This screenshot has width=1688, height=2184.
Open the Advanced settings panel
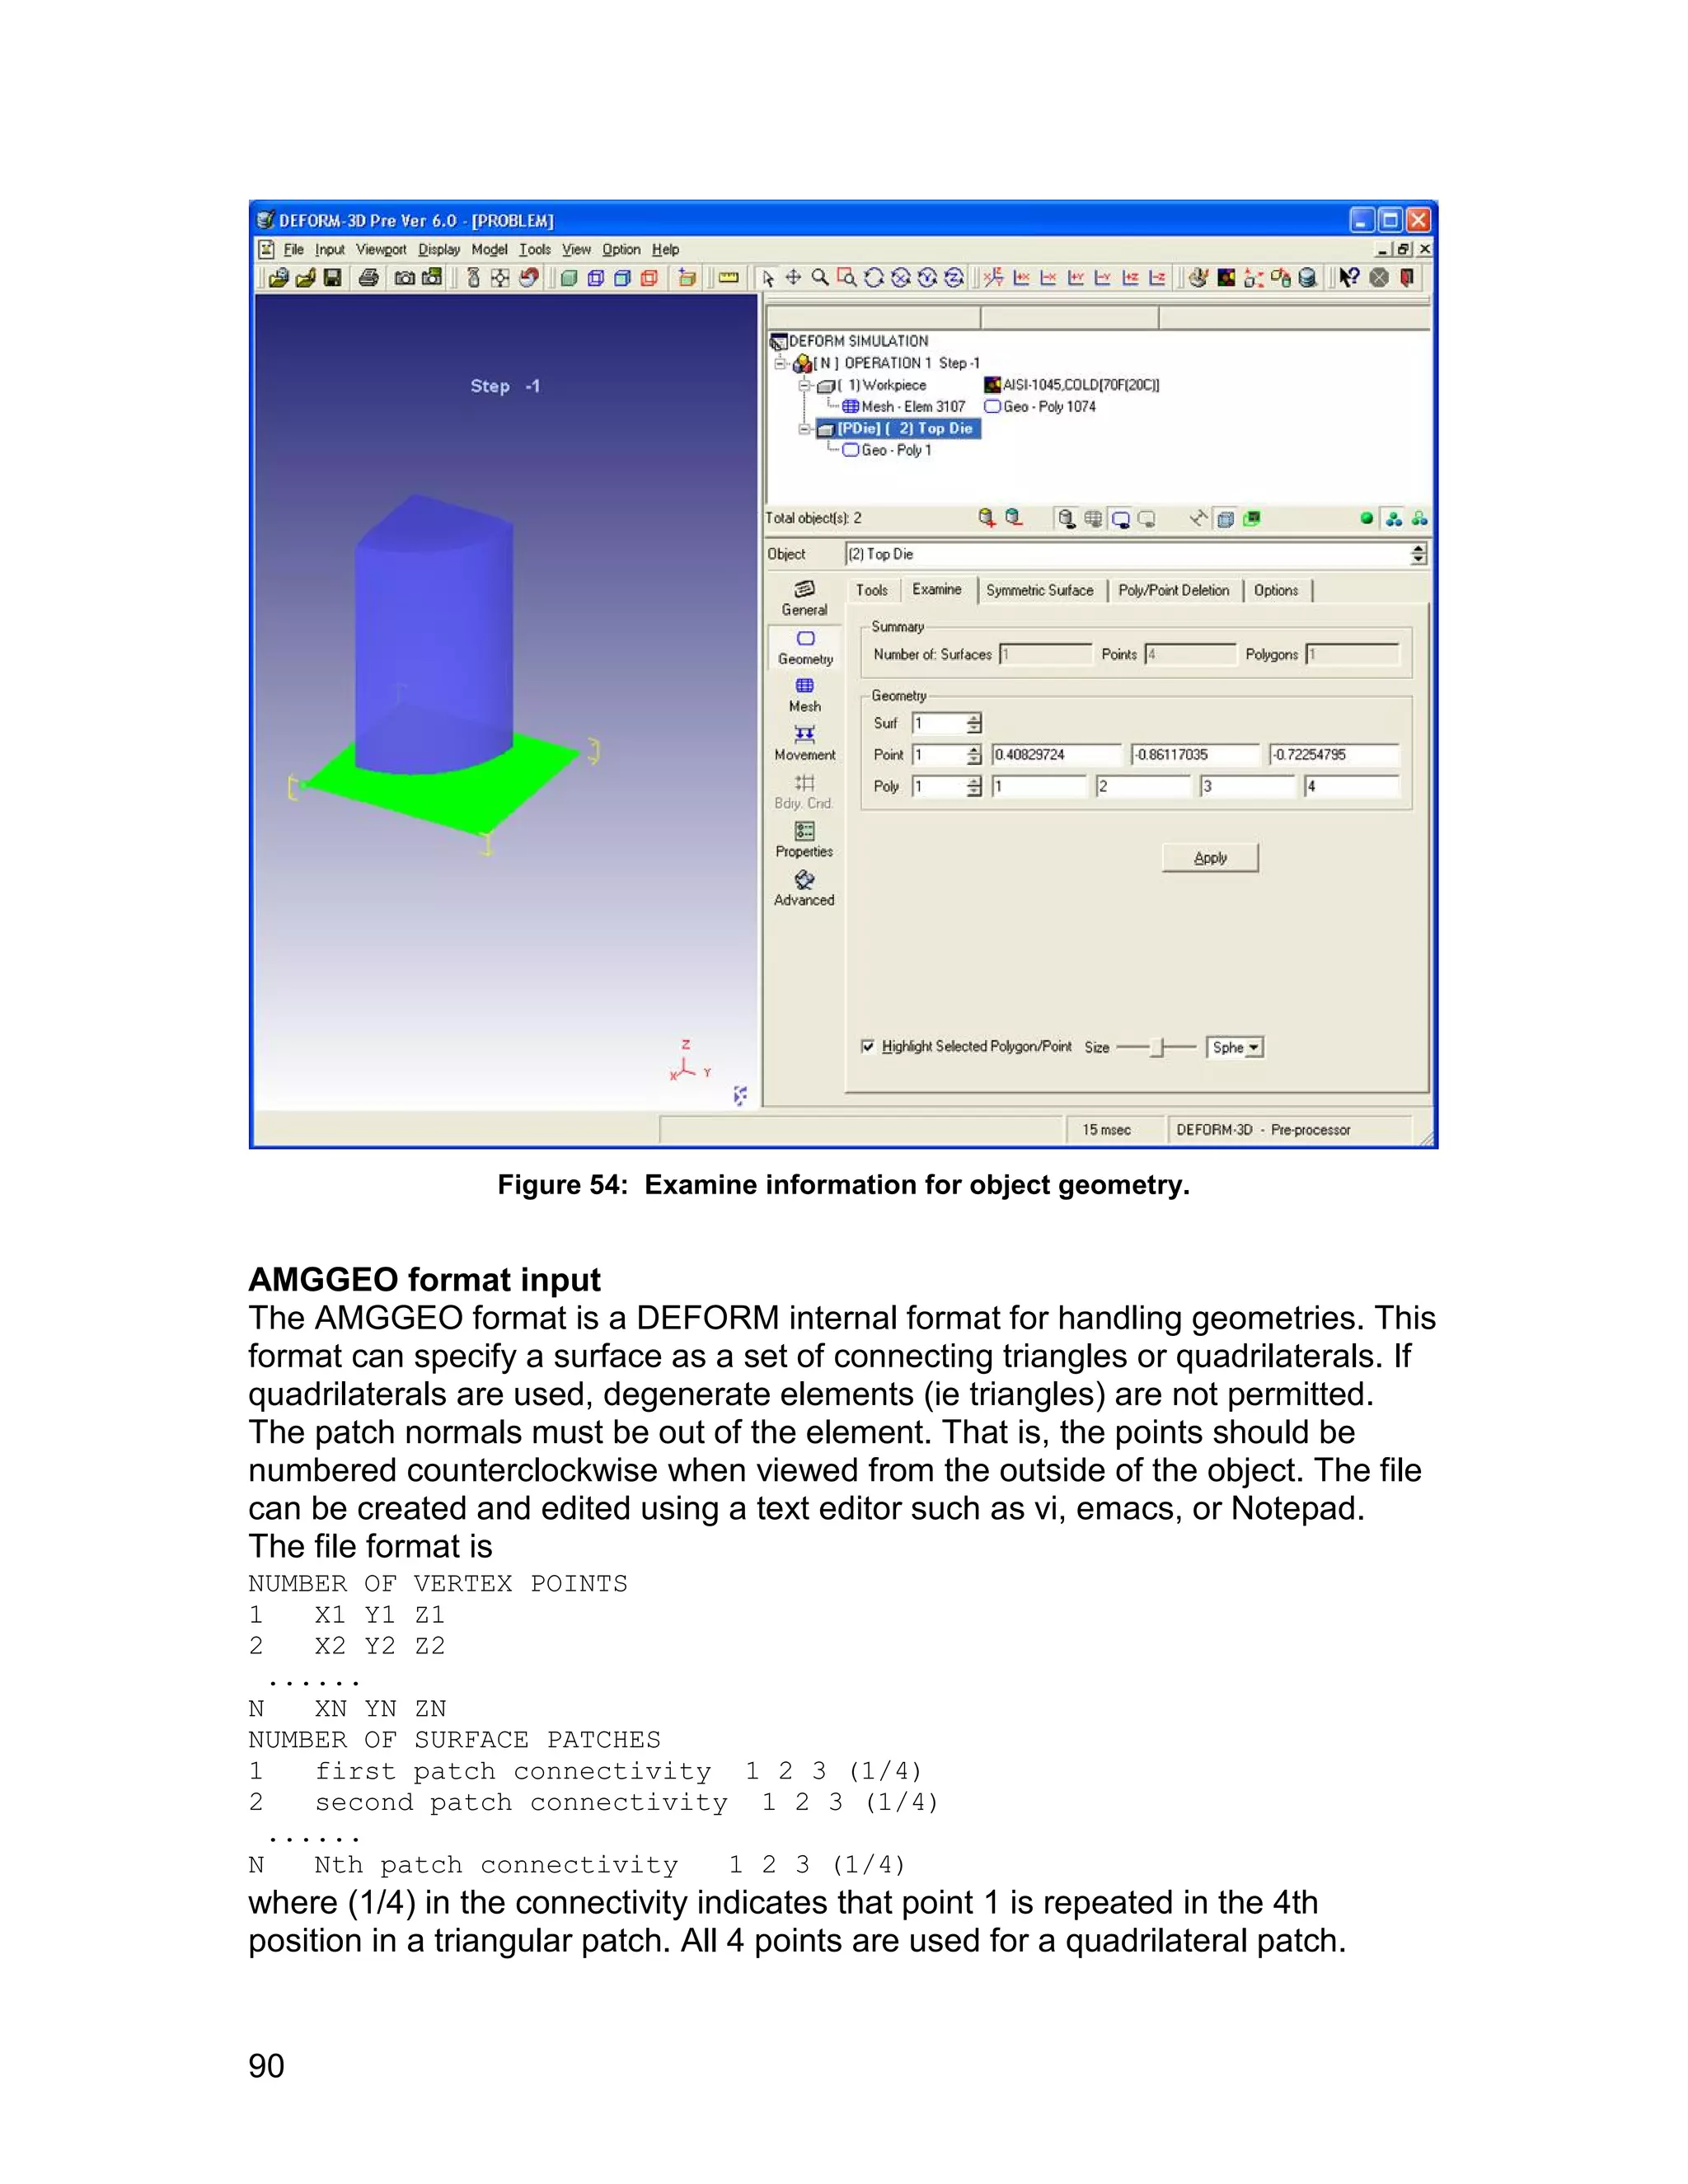tap(804, 888)
